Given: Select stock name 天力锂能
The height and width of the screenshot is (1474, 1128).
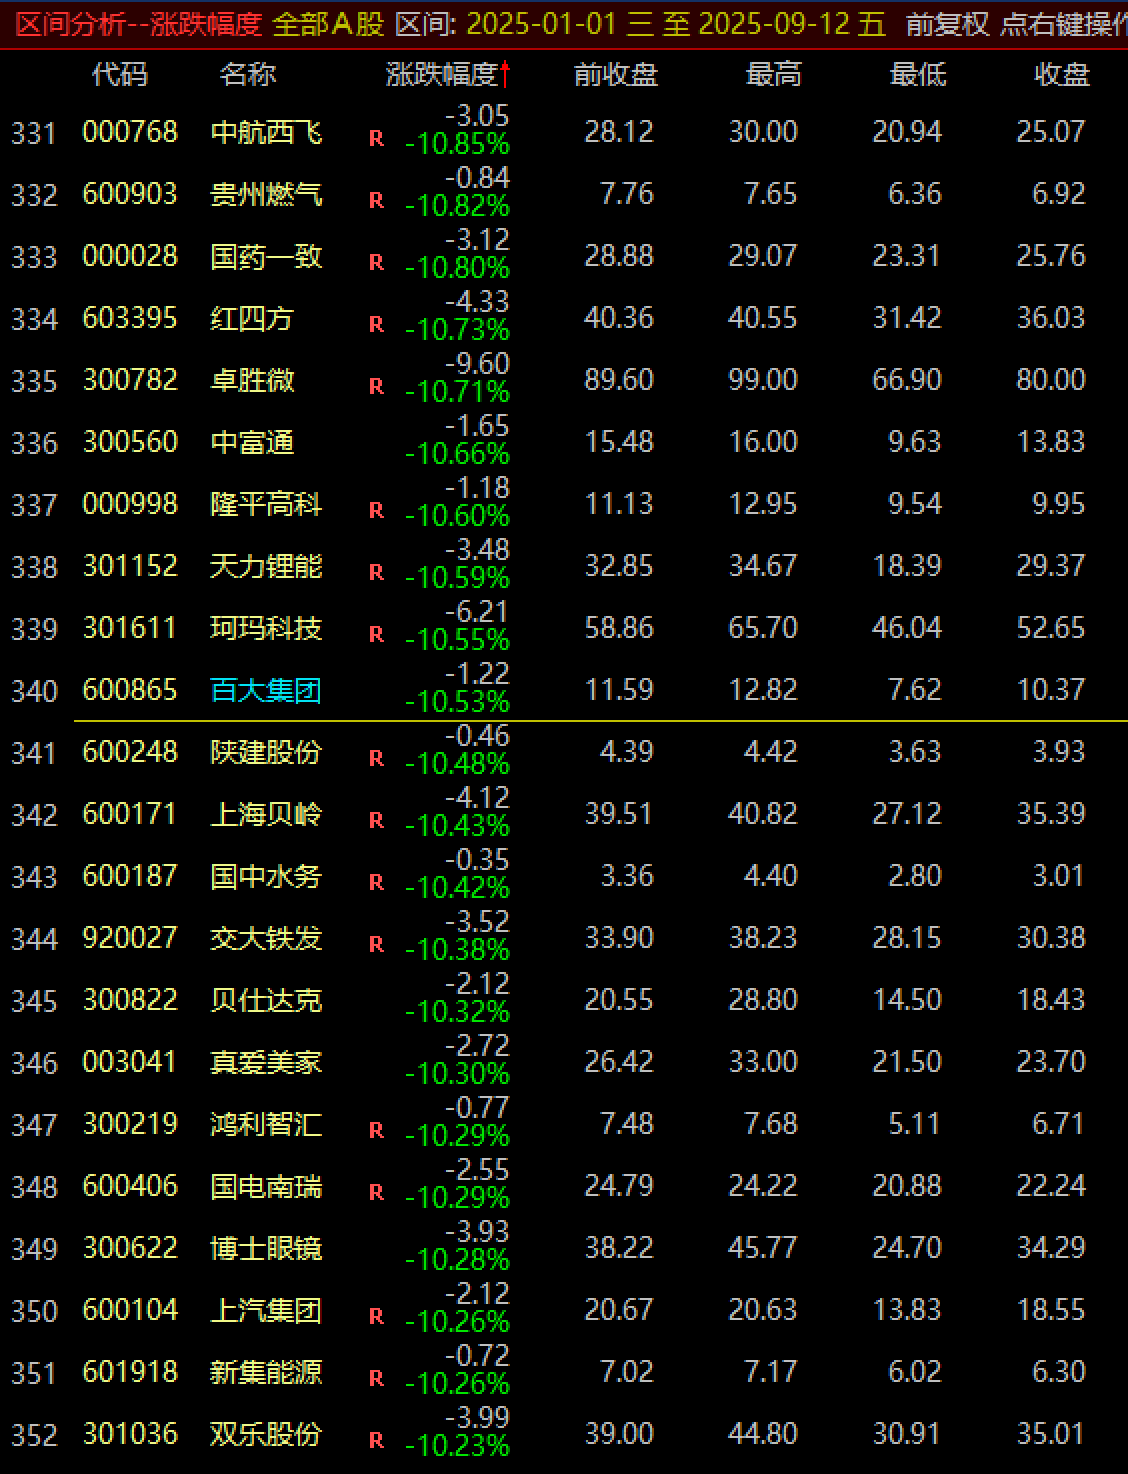Looking at the screenshot, I should (266, 566).
